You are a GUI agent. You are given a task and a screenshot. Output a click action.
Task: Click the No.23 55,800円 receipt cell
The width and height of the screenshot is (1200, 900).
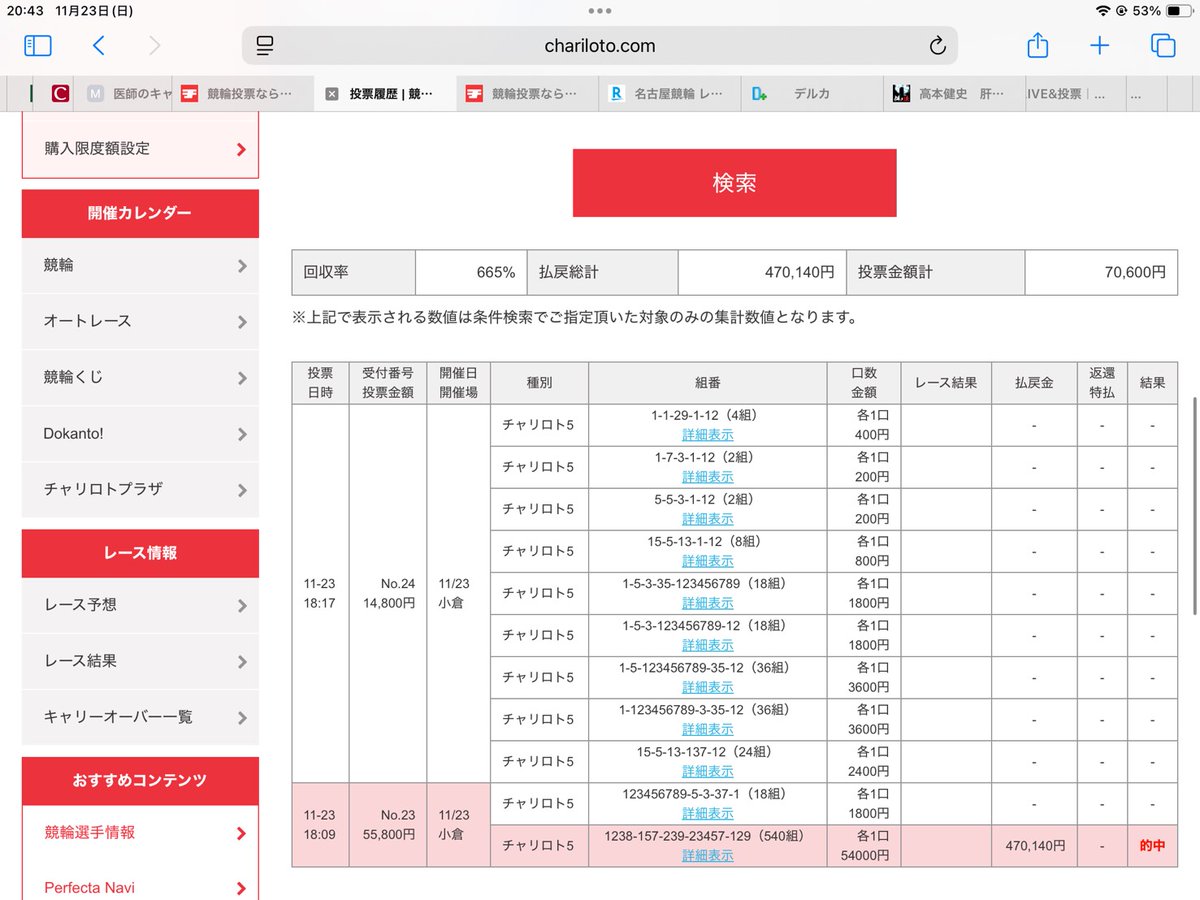tap(388, 825)
